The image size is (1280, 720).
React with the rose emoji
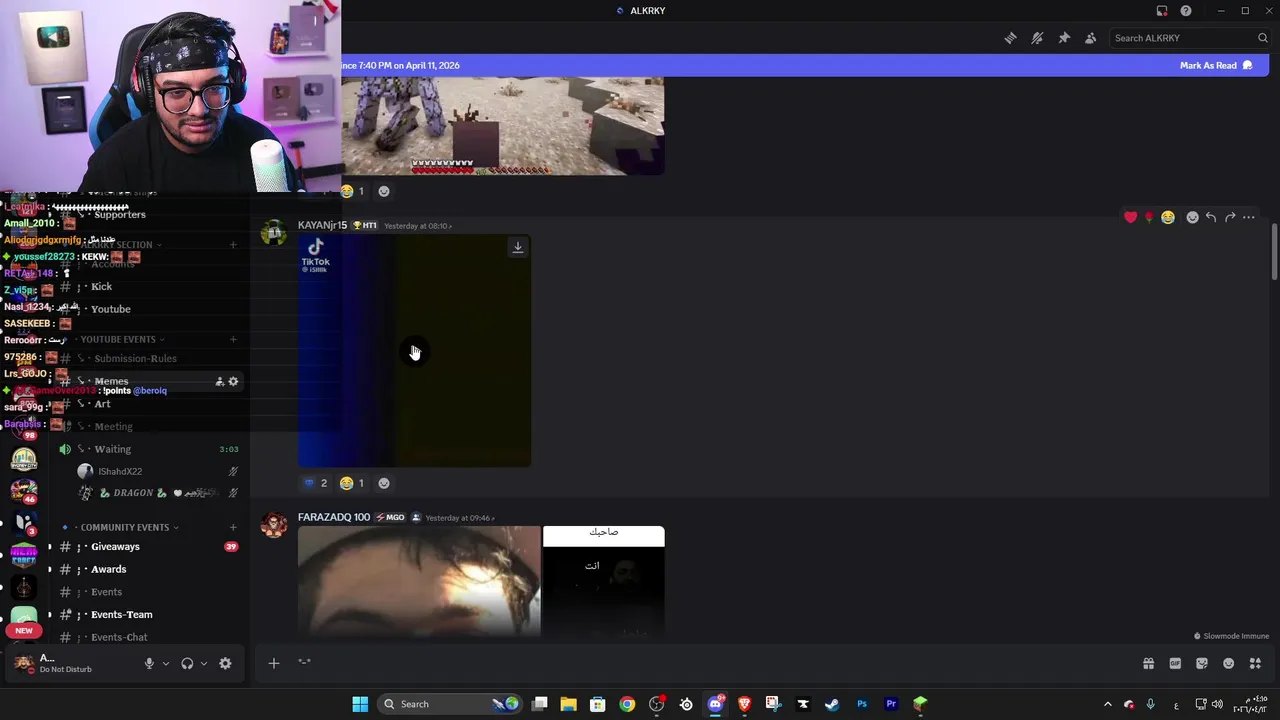[1149, 217]
